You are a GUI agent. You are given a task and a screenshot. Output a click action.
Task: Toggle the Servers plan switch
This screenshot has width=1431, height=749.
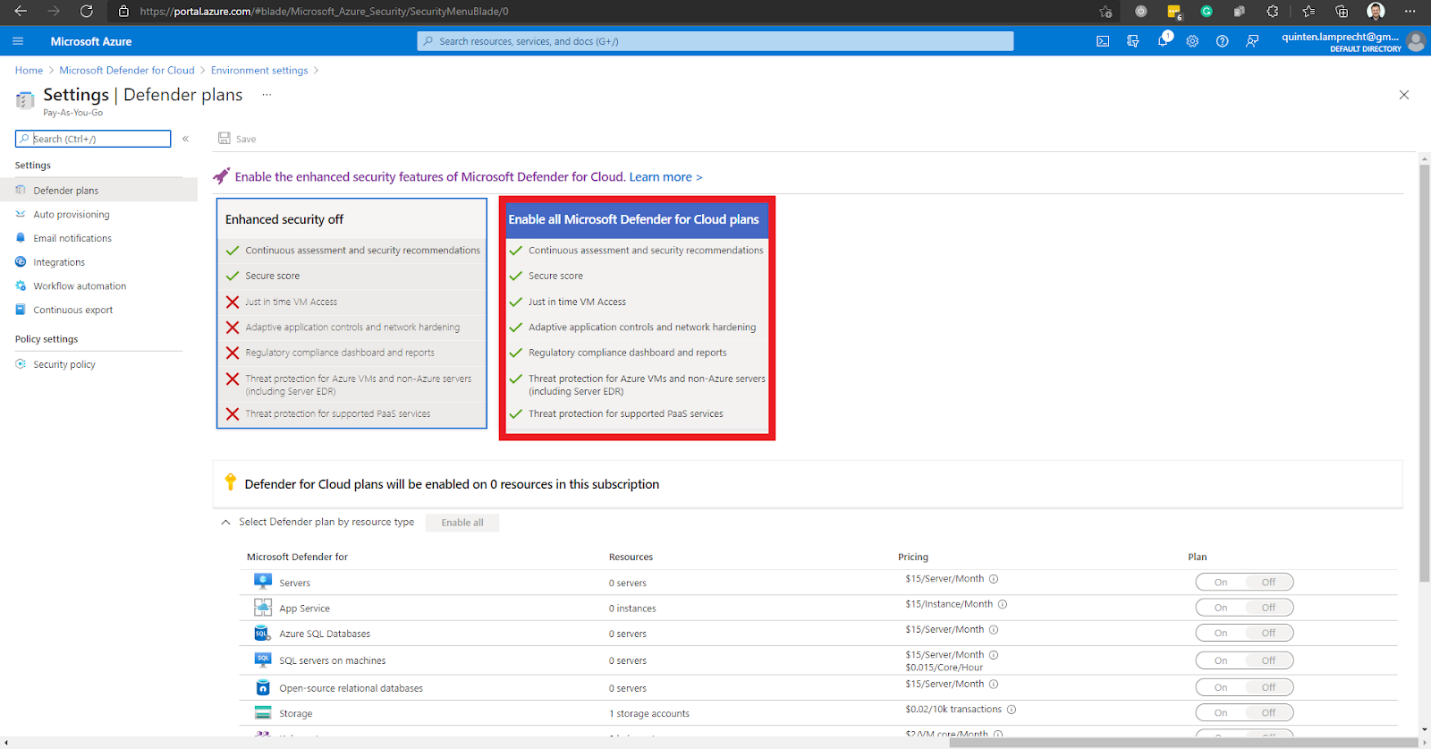coord(1244,582)
